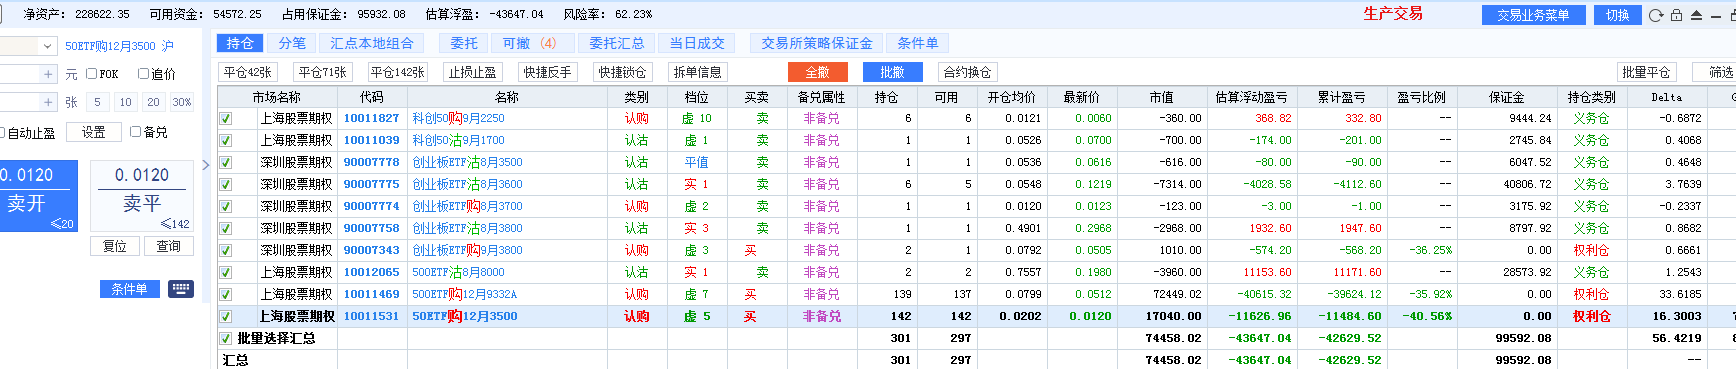Click the blue 批撤 button
Screen dimensions: 1736x369
[892, 72]
